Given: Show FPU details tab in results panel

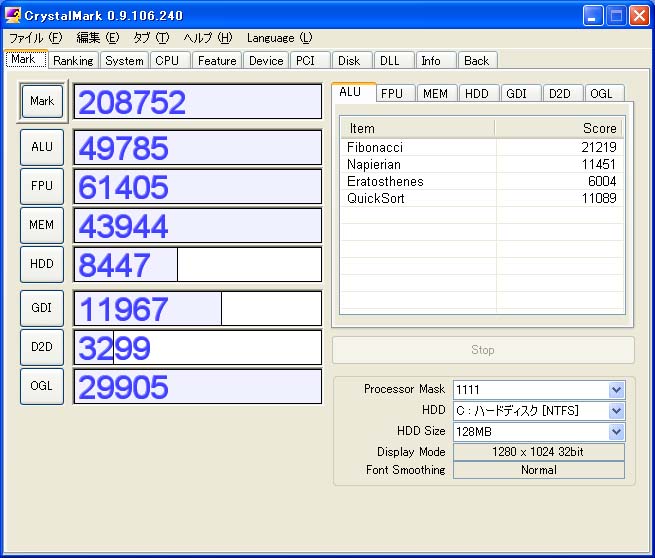Looking at the screenshot, I should pos(395,93).
